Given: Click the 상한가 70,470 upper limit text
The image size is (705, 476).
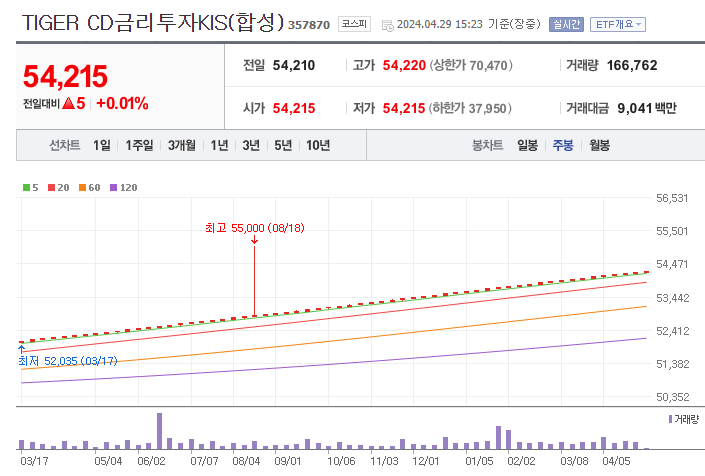Looking at the screenshot, I should [x=471, y=66].
